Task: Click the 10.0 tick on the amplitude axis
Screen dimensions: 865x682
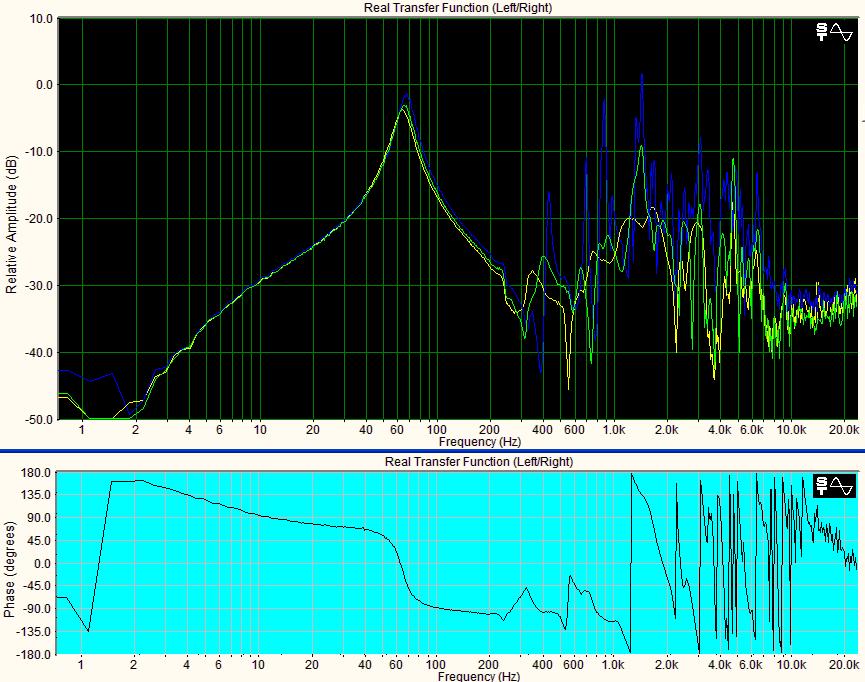Action: pos(41,19)
